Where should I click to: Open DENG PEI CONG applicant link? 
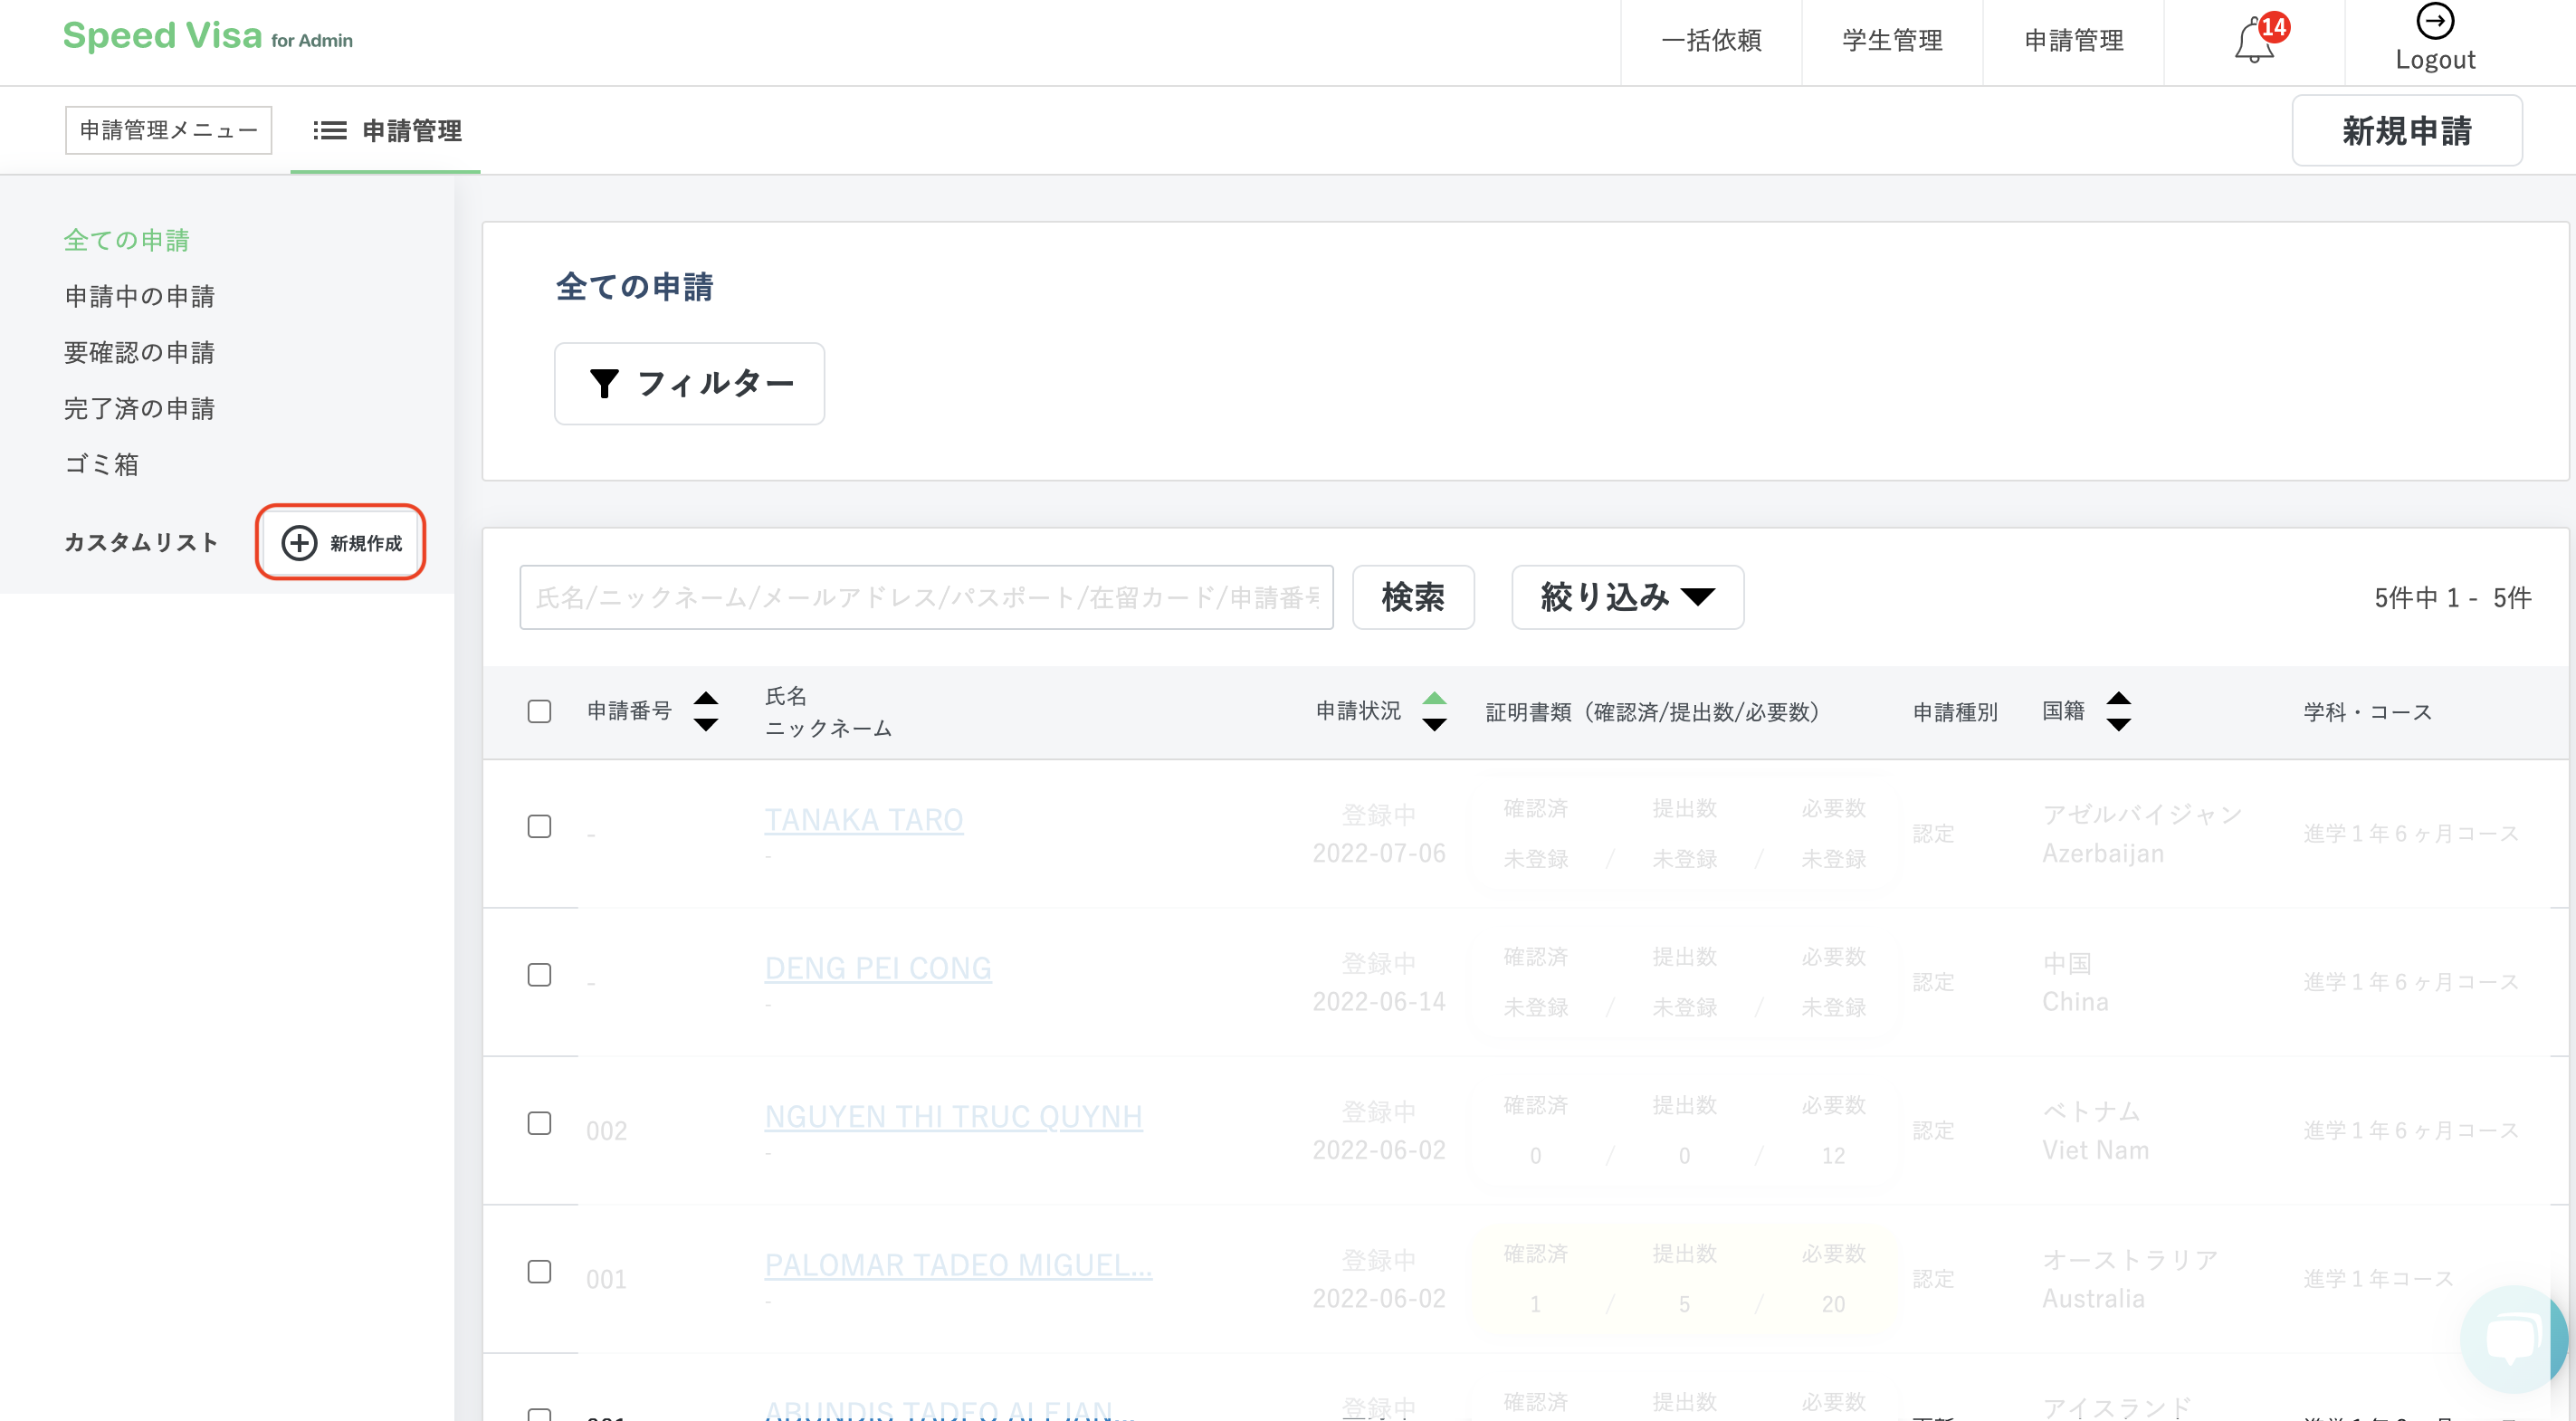click(878, 968)
